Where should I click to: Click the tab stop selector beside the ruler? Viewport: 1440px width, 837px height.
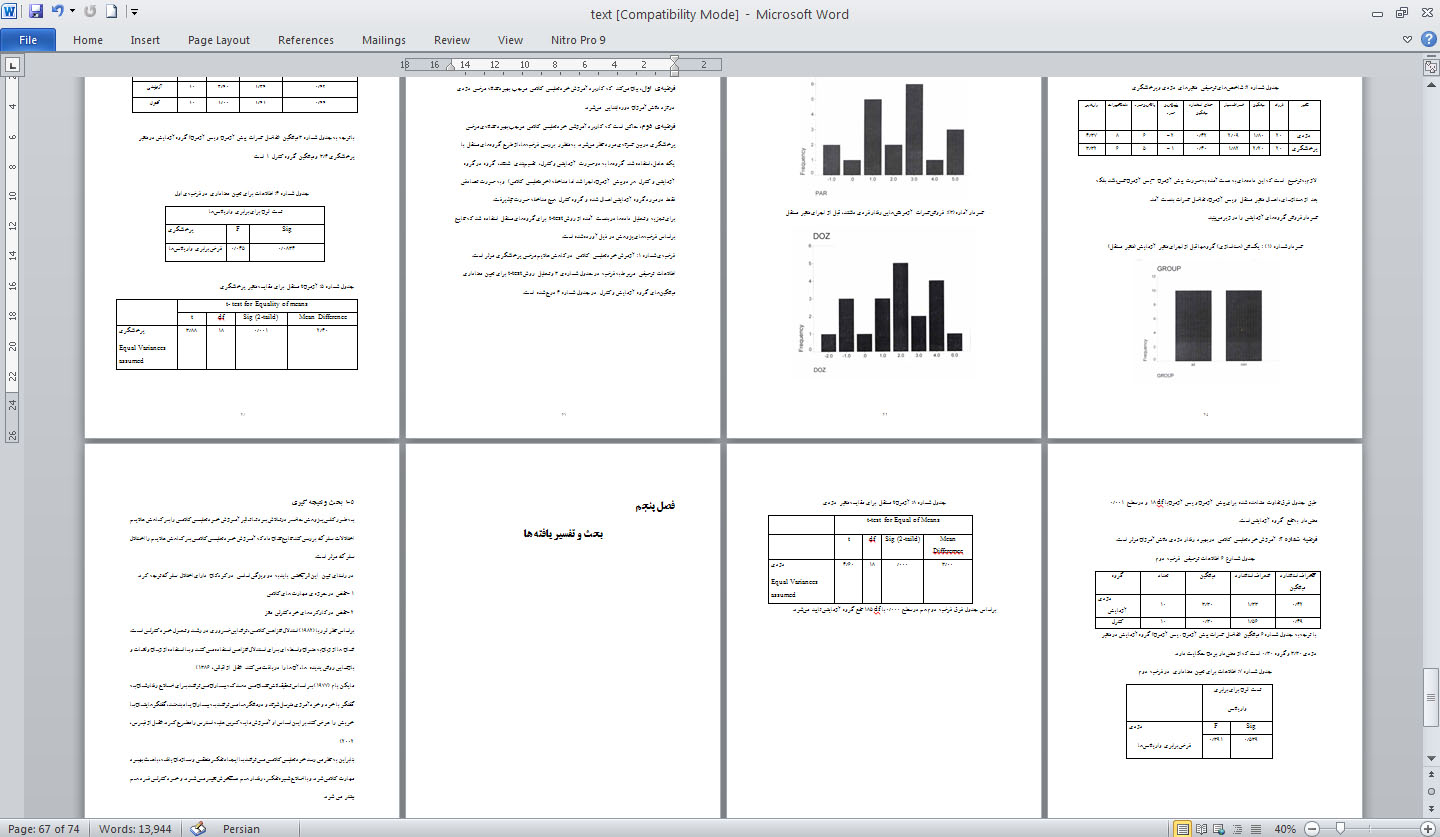pyautogui.click(x=12, y=66)
